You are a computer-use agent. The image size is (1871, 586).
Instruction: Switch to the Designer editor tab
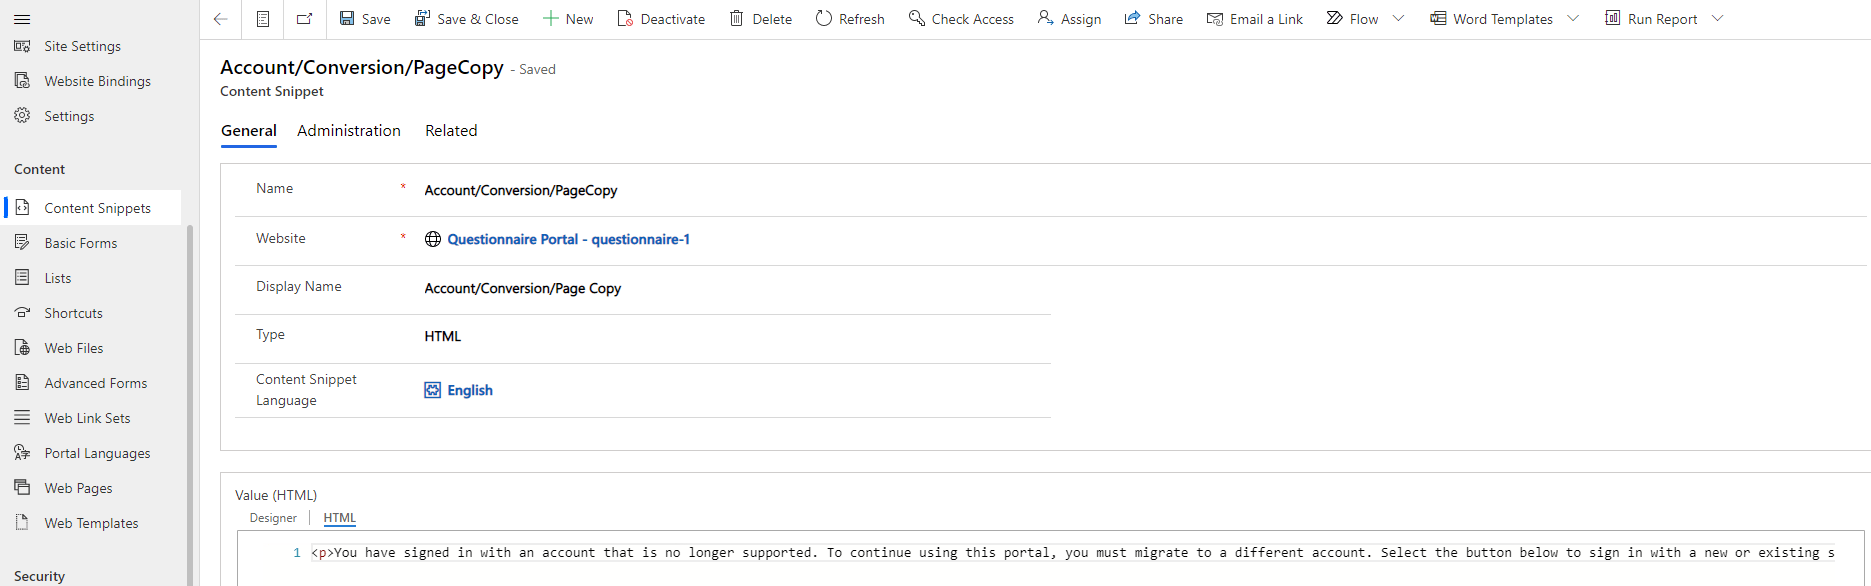pos(273,518)
